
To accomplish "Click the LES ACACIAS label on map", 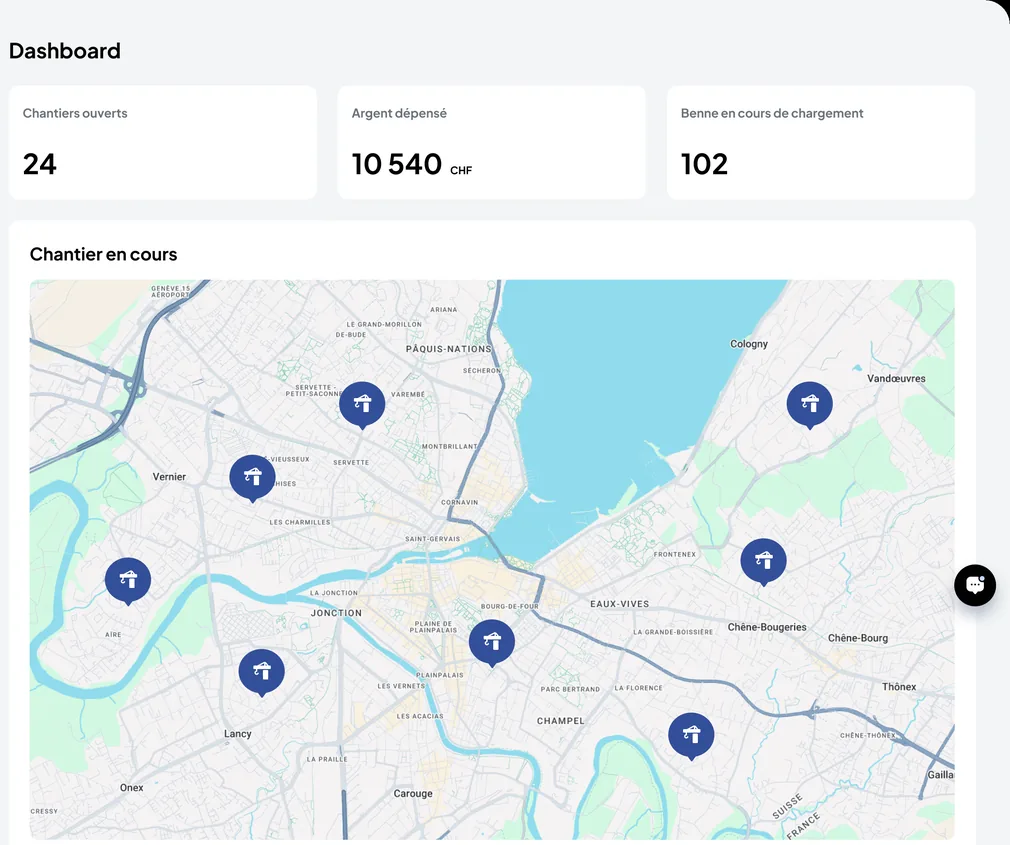I will (x=419, y=716).
